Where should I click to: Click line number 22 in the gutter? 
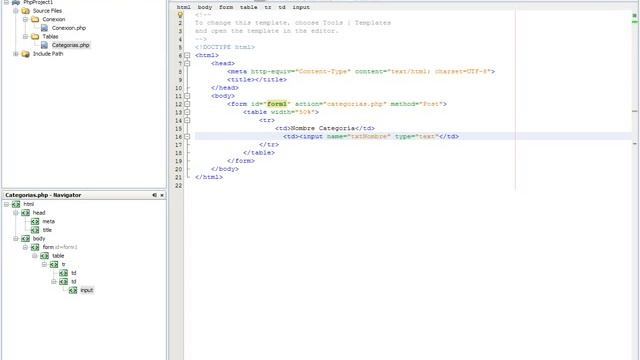coord(178,186)
